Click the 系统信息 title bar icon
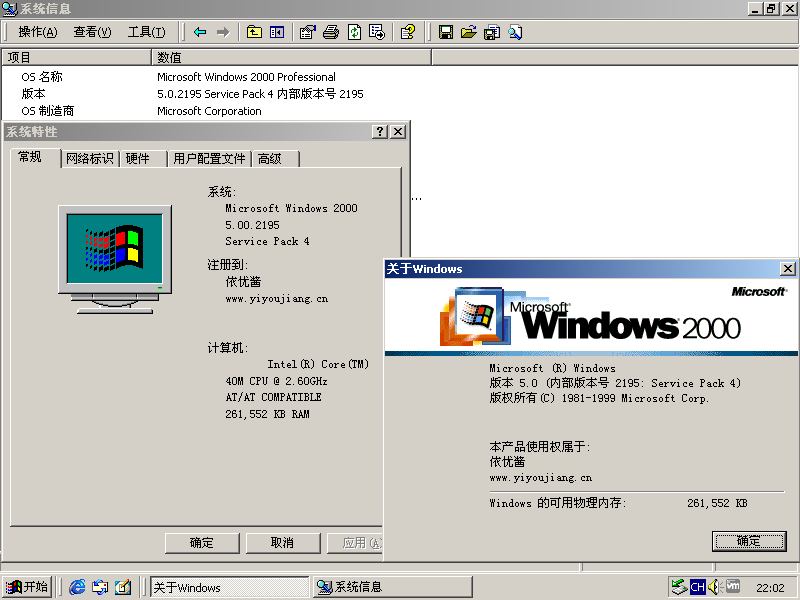 tap(10, 9)
